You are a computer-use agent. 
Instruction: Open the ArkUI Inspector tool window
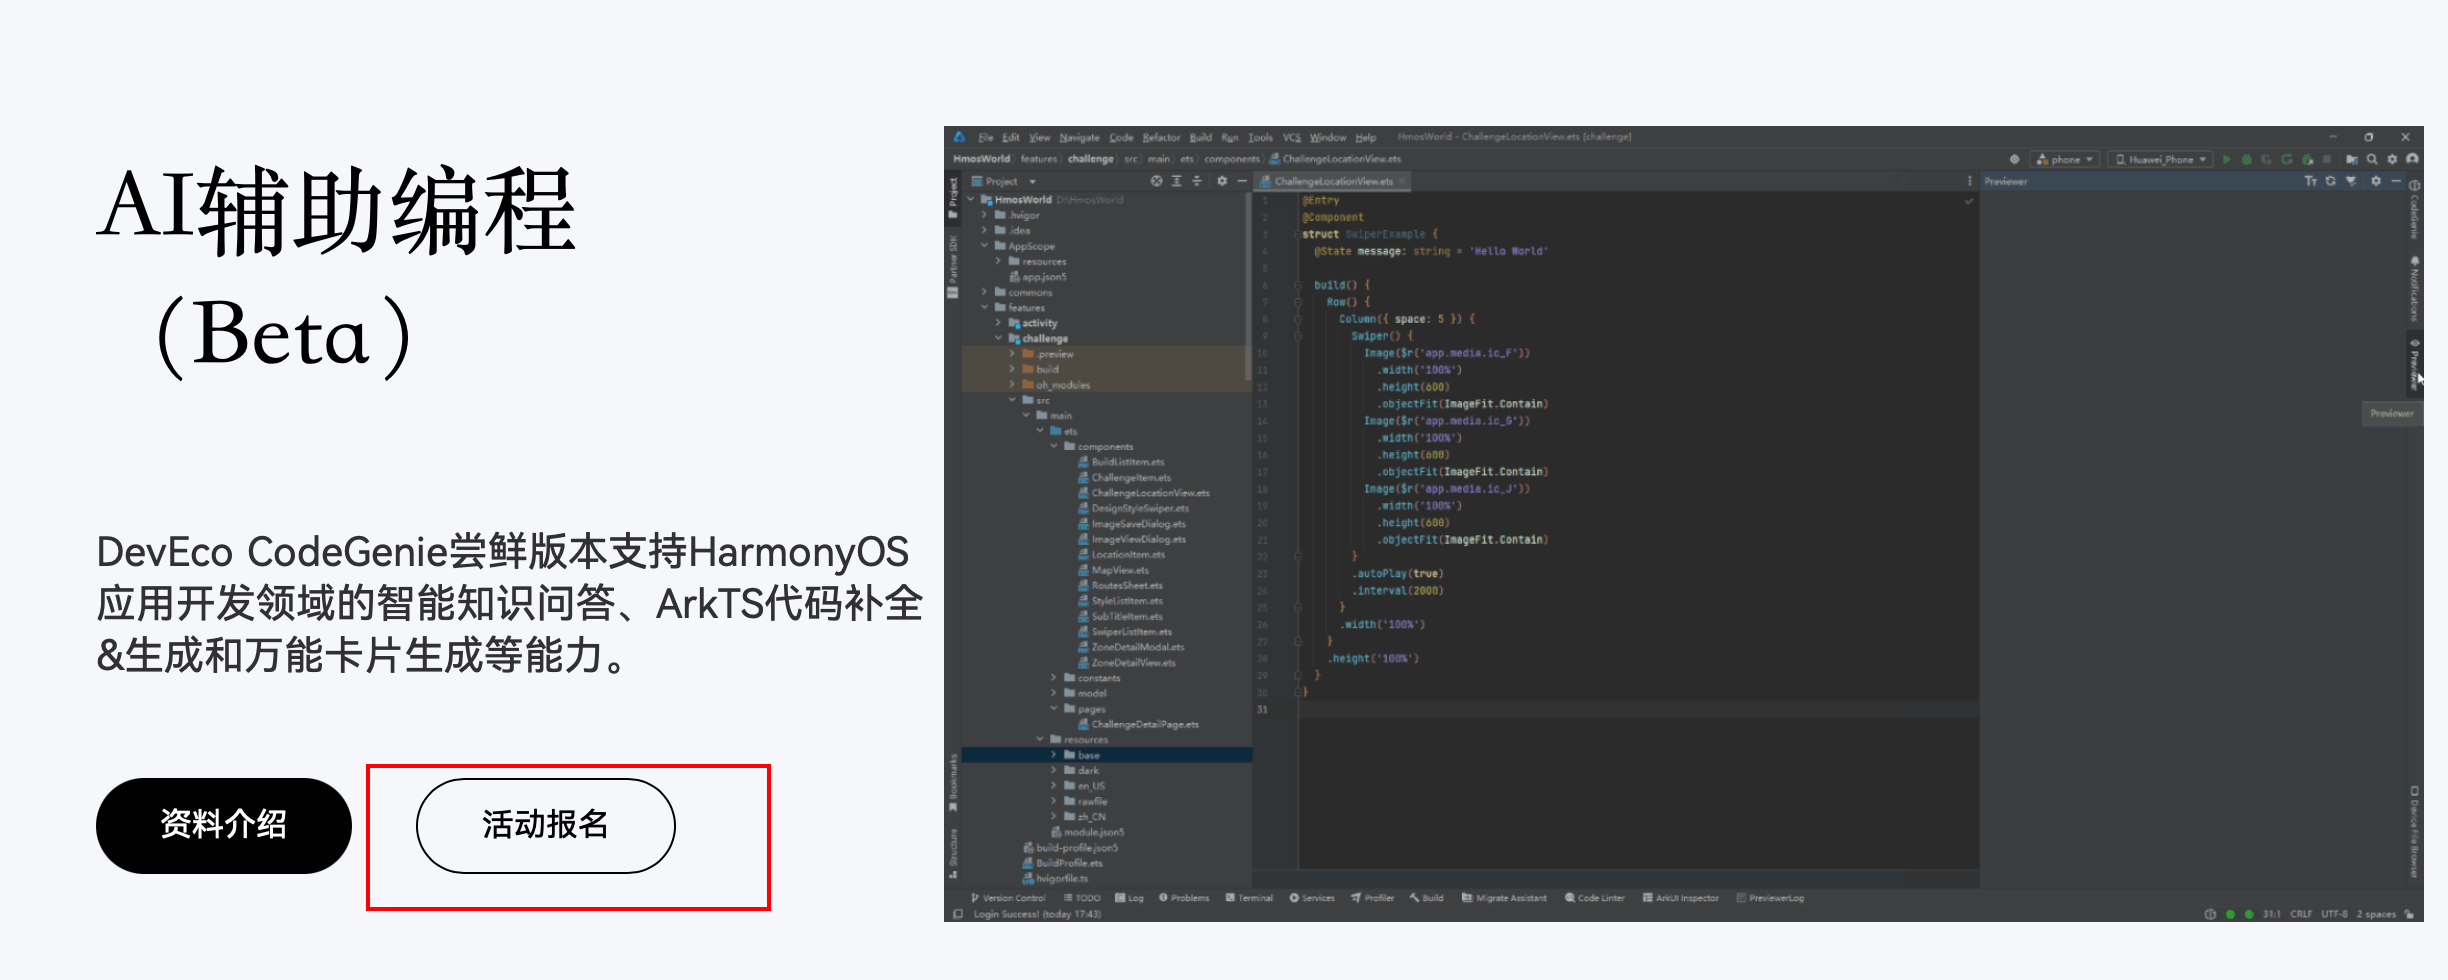(x=1680, y=898)
